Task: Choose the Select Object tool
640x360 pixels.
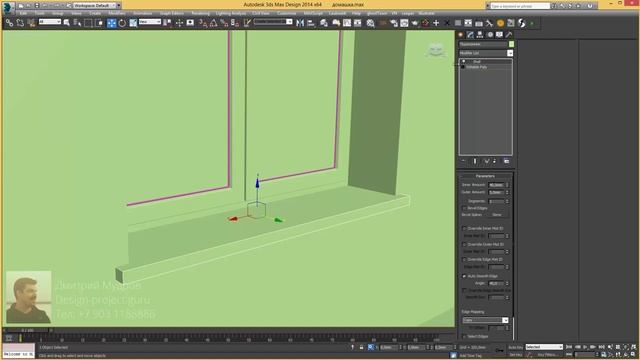Action: pos(67,23)
